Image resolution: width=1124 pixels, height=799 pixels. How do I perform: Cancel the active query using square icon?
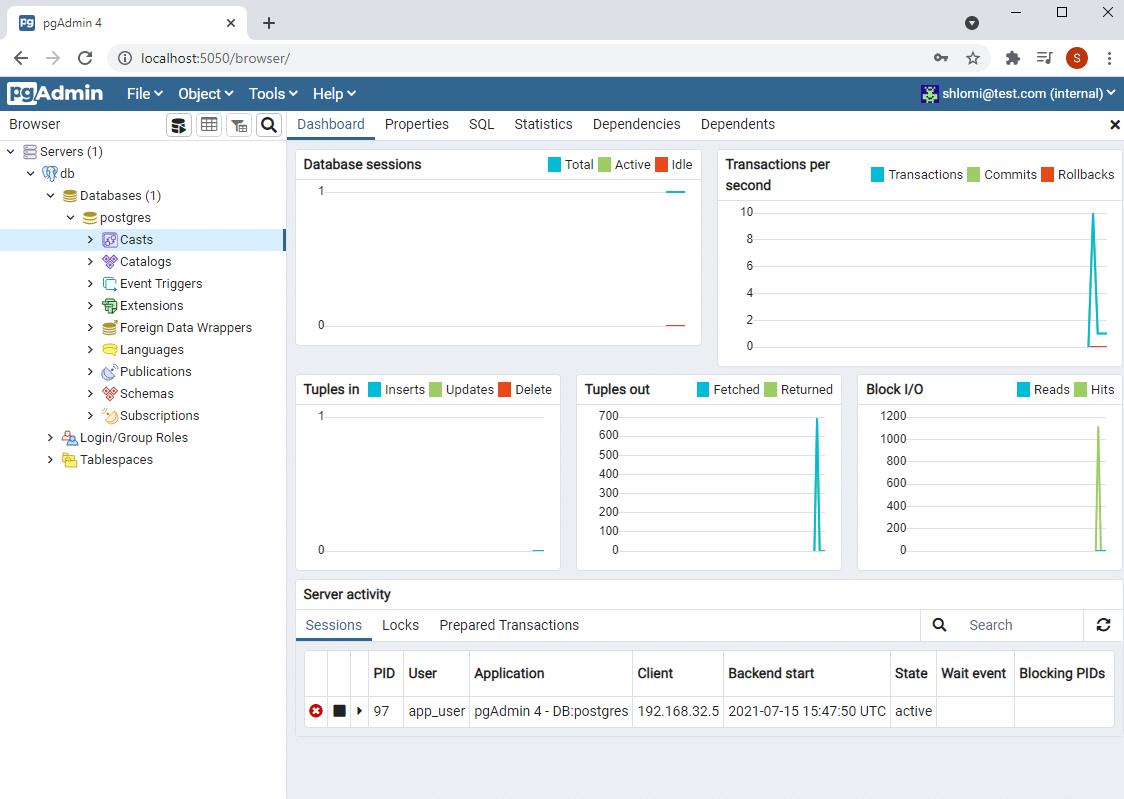[x=338, y=711]
